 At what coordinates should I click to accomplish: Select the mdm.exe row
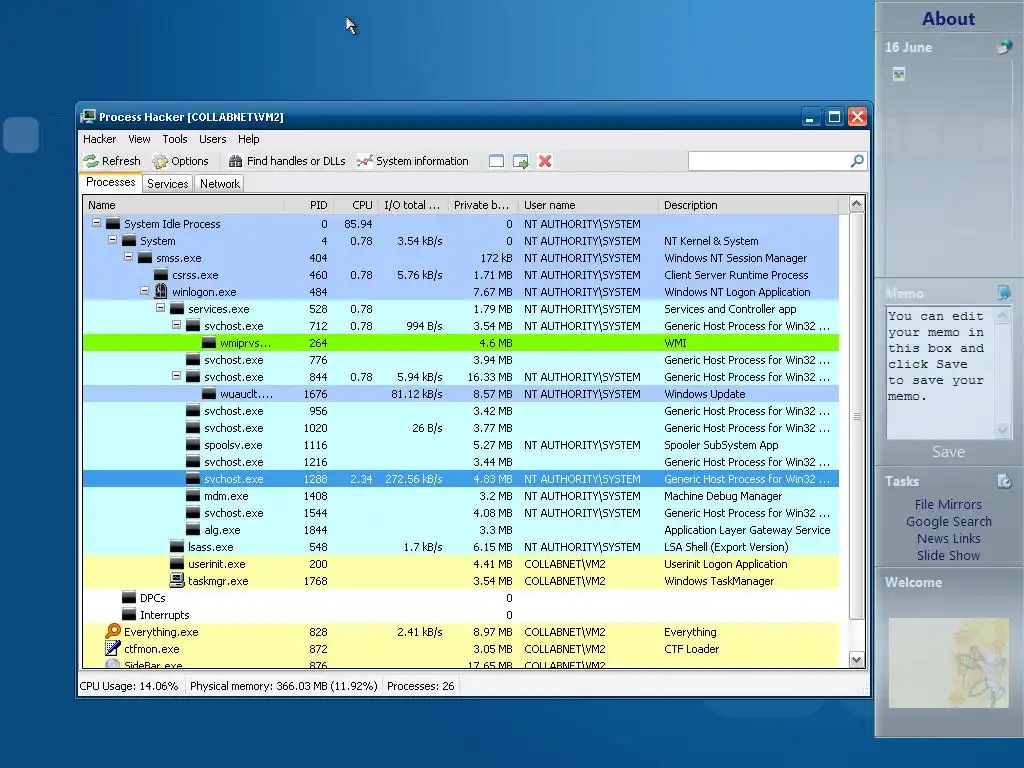(x=461, y=496)
